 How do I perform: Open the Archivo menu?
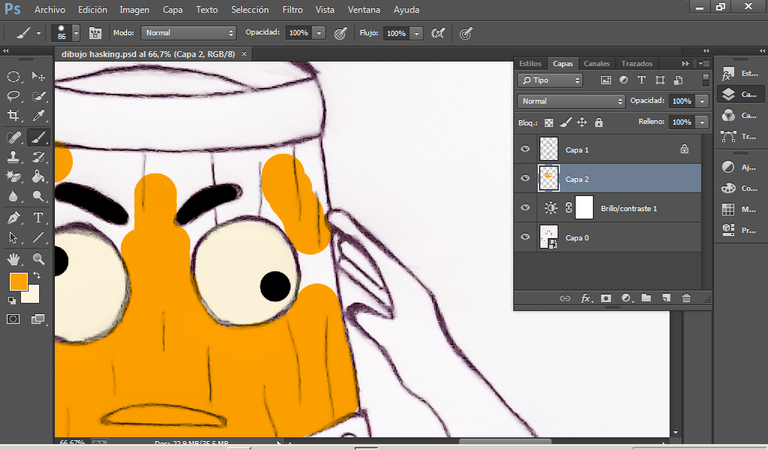click(49, 10)
